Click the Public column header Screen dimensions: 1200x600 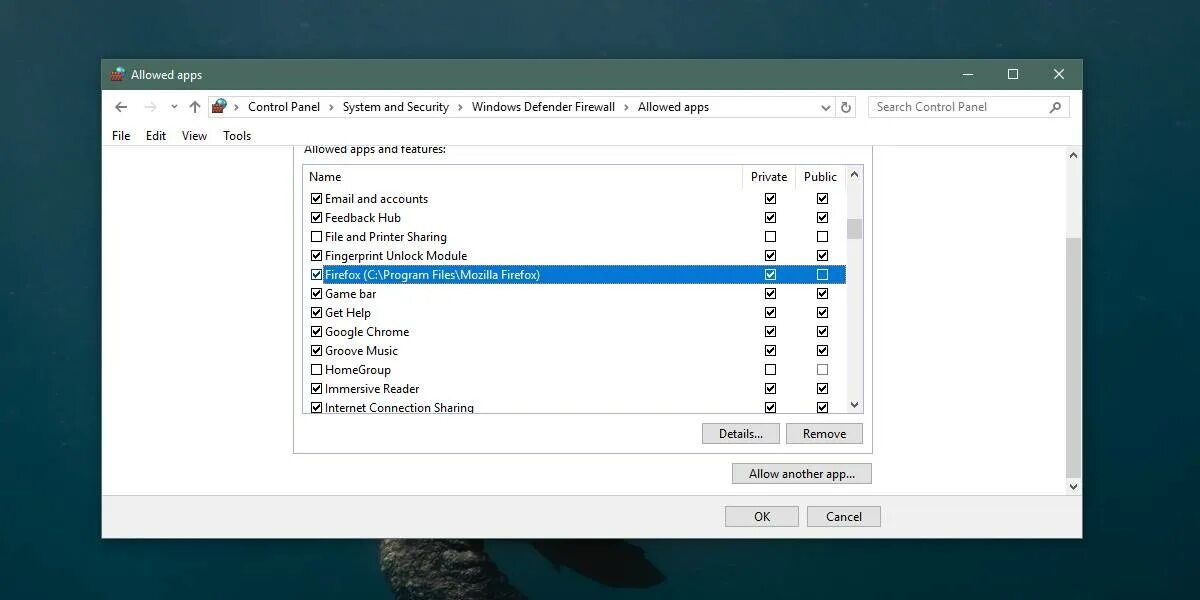(820, 177)
